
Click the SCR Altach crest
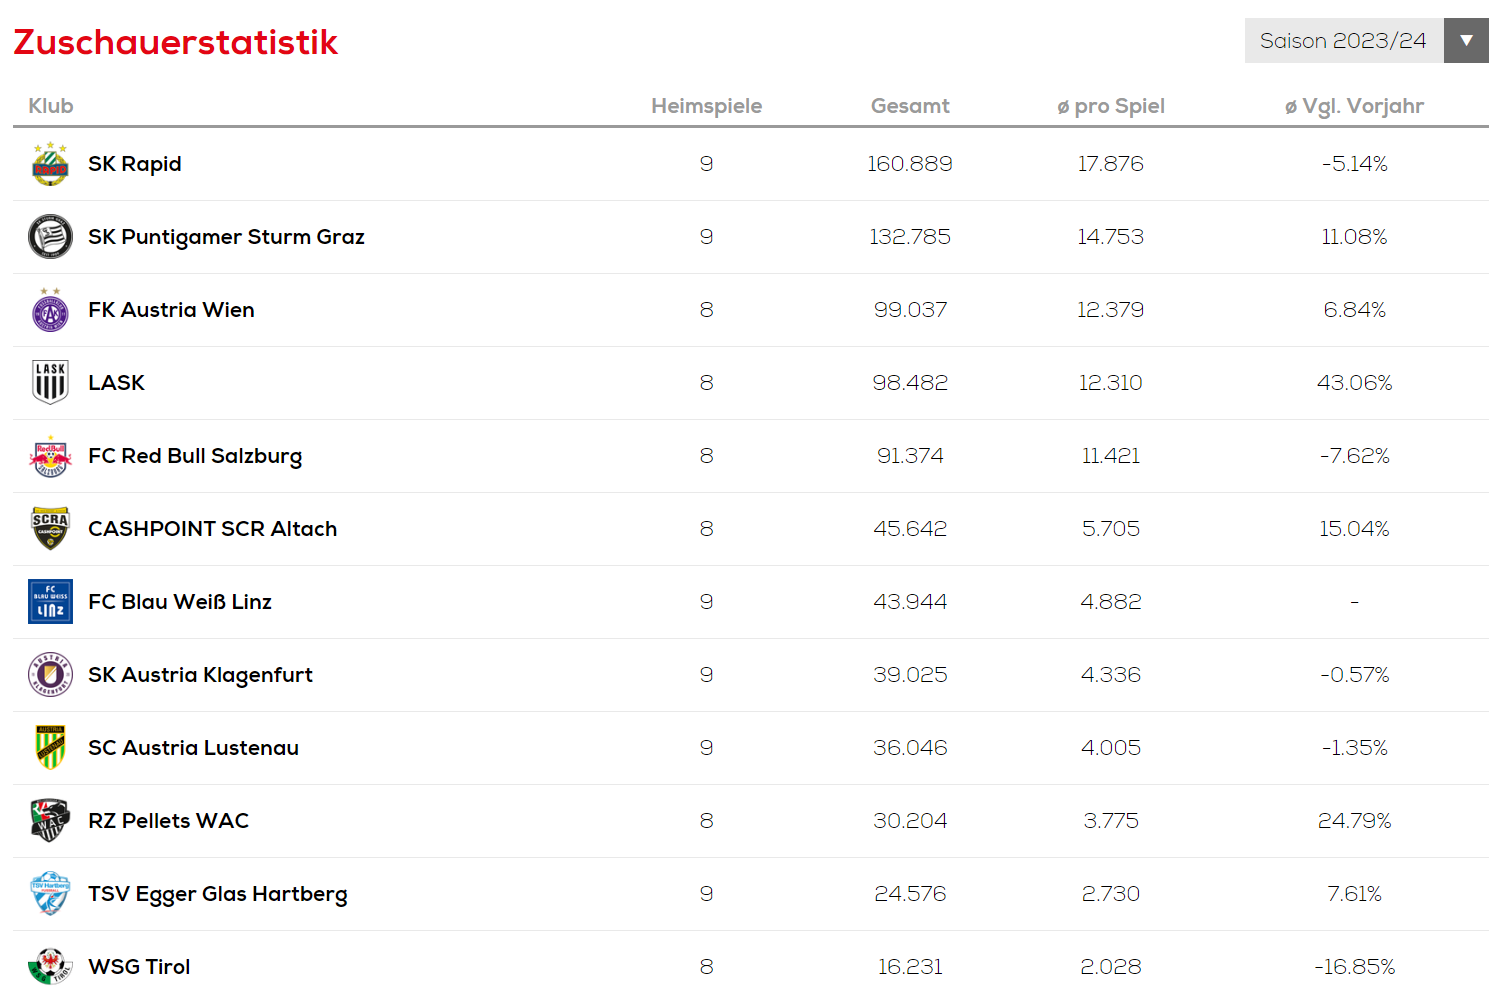50,529
